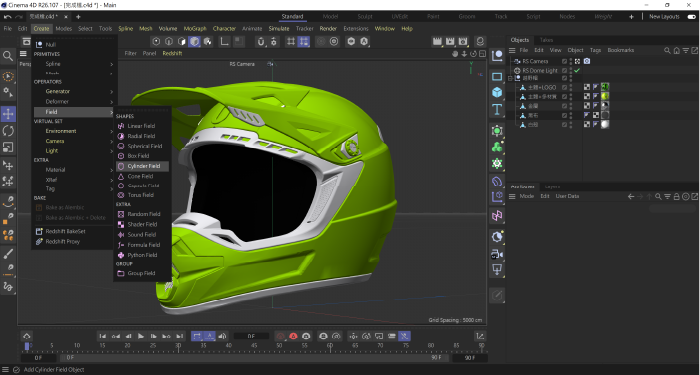The width and height of the screenshot is (700, 375).
Task: Click the home icon in Objects panel
Action: pos(677,50)
